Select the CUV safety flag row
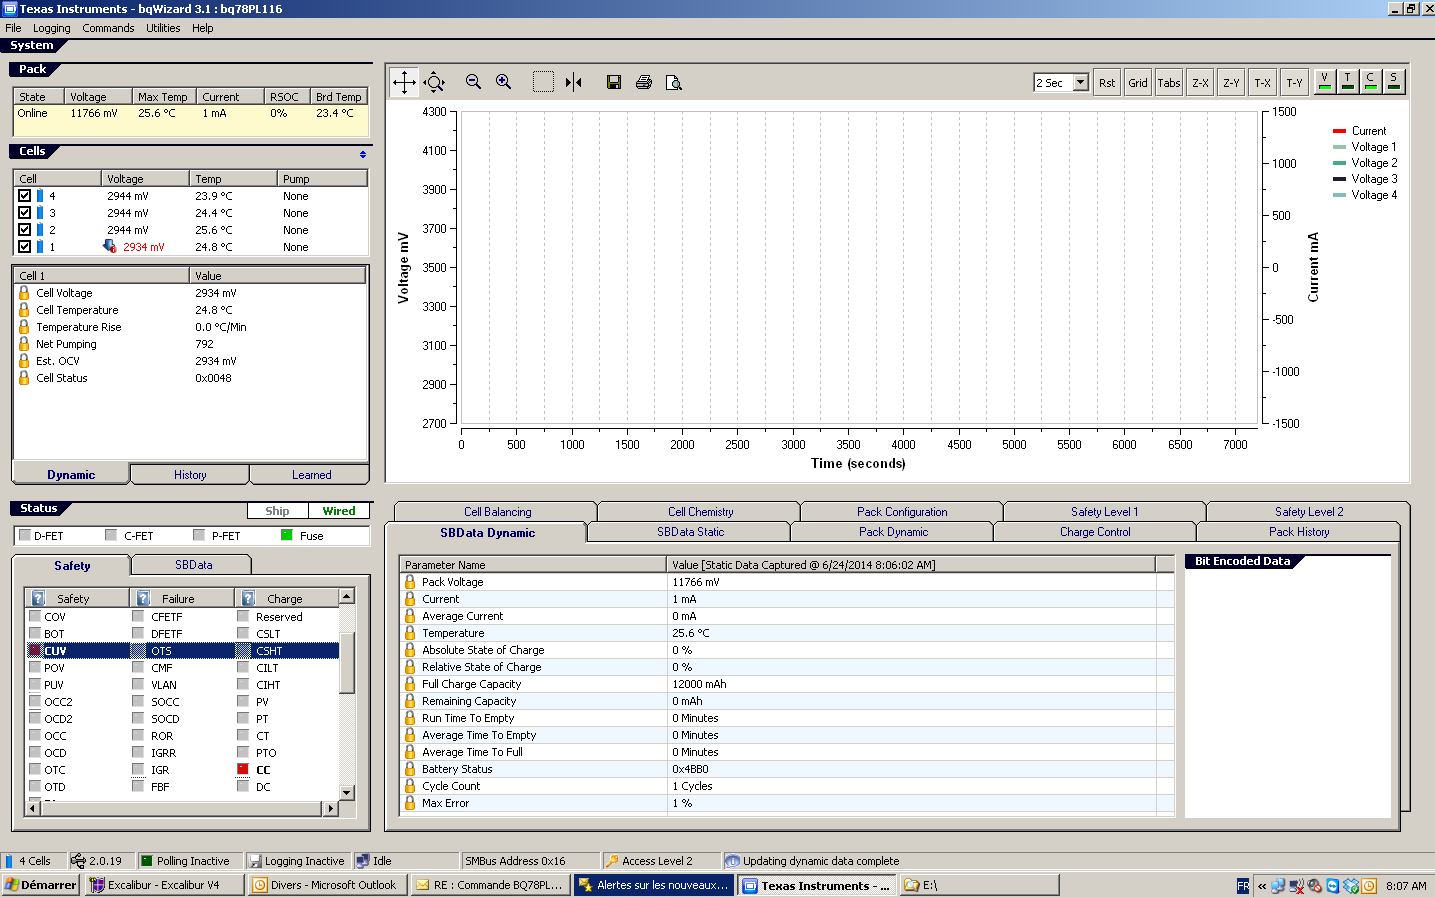Screen dimensions: 1435x897 (x=182, y=651)
